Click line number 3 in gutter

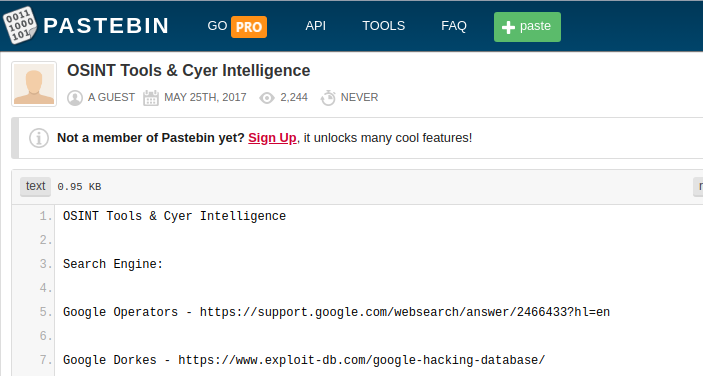[45, 264]
